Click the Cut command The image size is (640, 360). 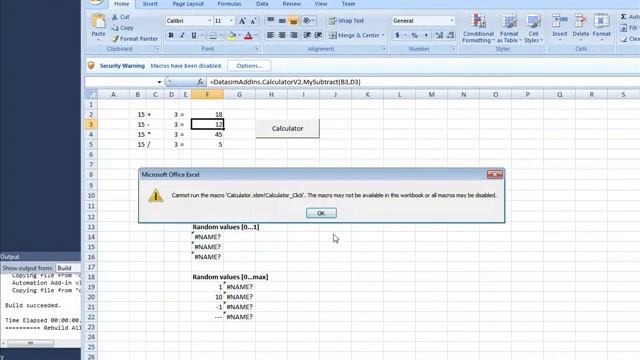click(x=121, y=17)
